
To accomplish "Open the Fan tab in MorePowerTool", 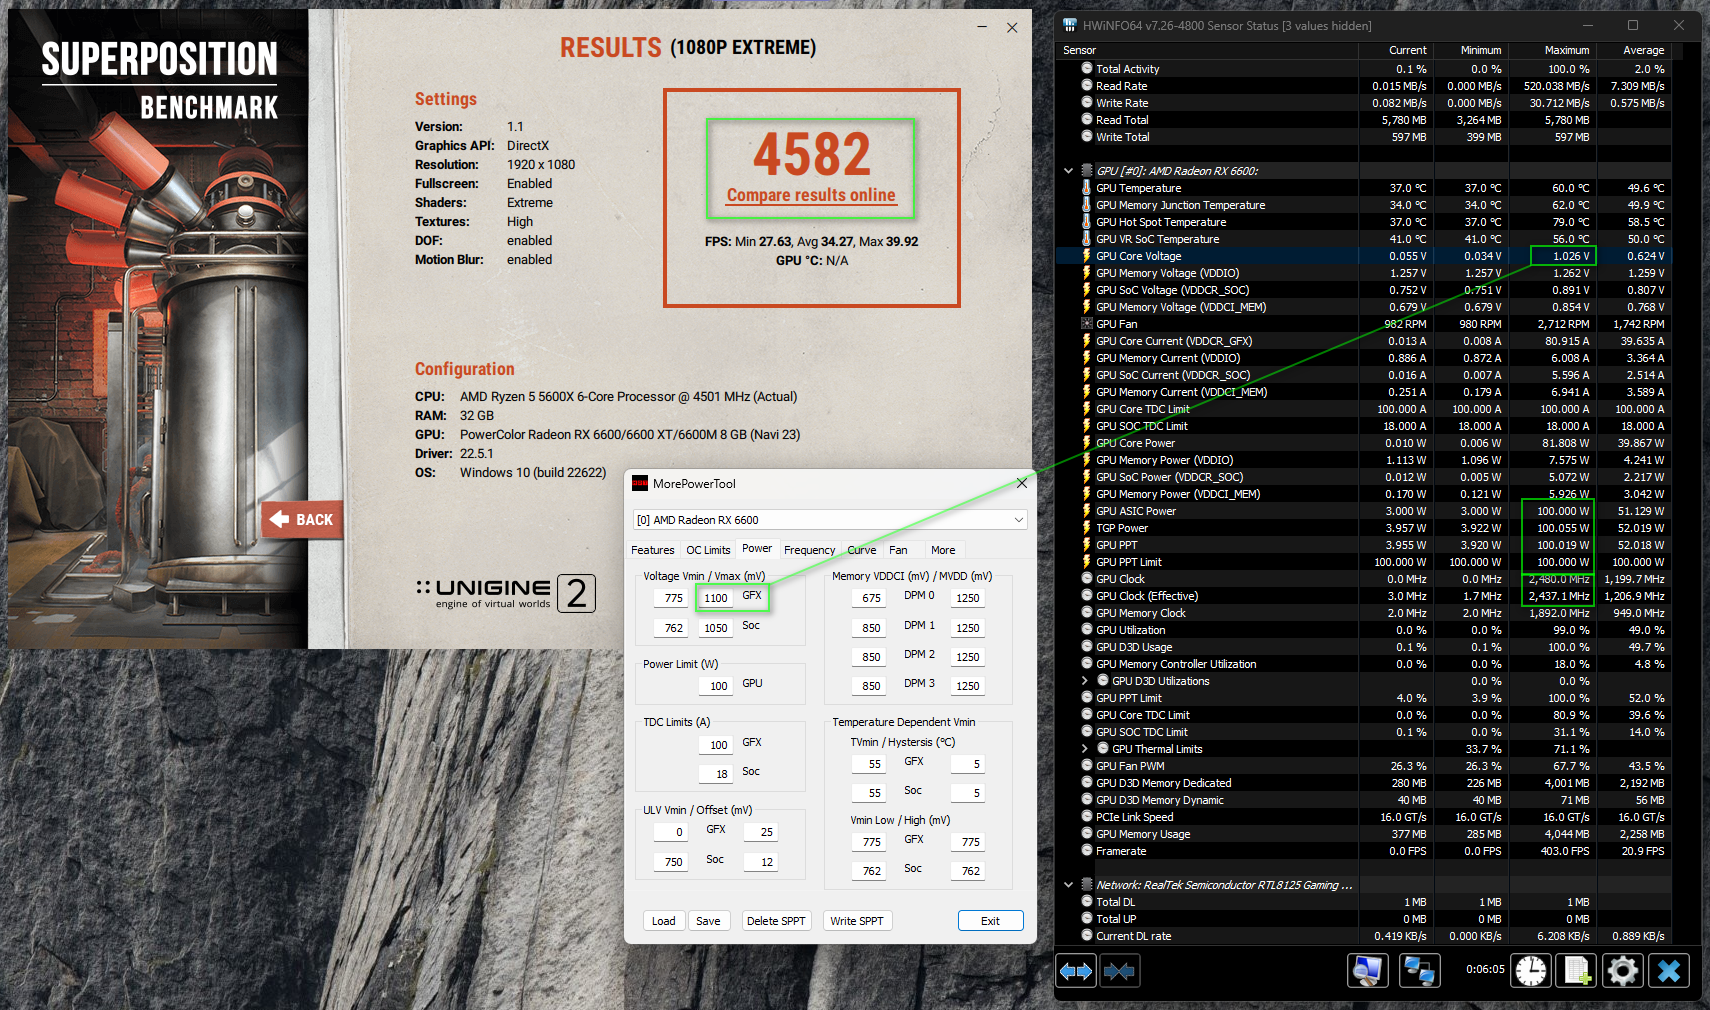I will pyautogui.click(x=898, y=550).
